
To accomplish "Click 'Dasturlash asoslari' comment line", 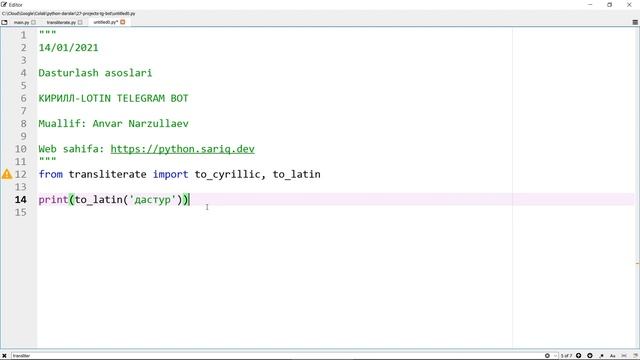I will click(95, 73).
